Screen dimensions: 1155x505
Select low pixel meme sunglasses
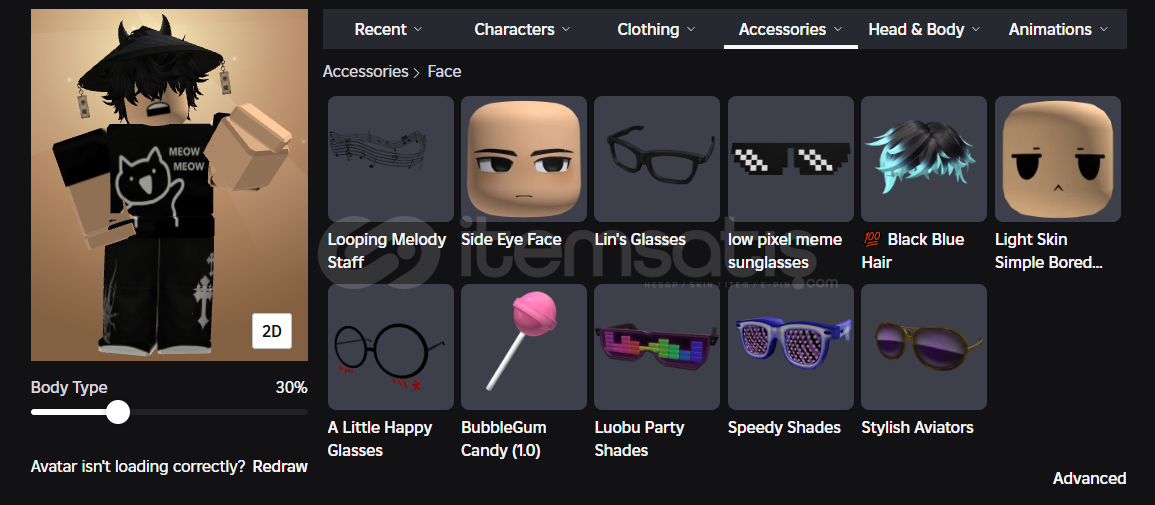click(x=790, y=159)
